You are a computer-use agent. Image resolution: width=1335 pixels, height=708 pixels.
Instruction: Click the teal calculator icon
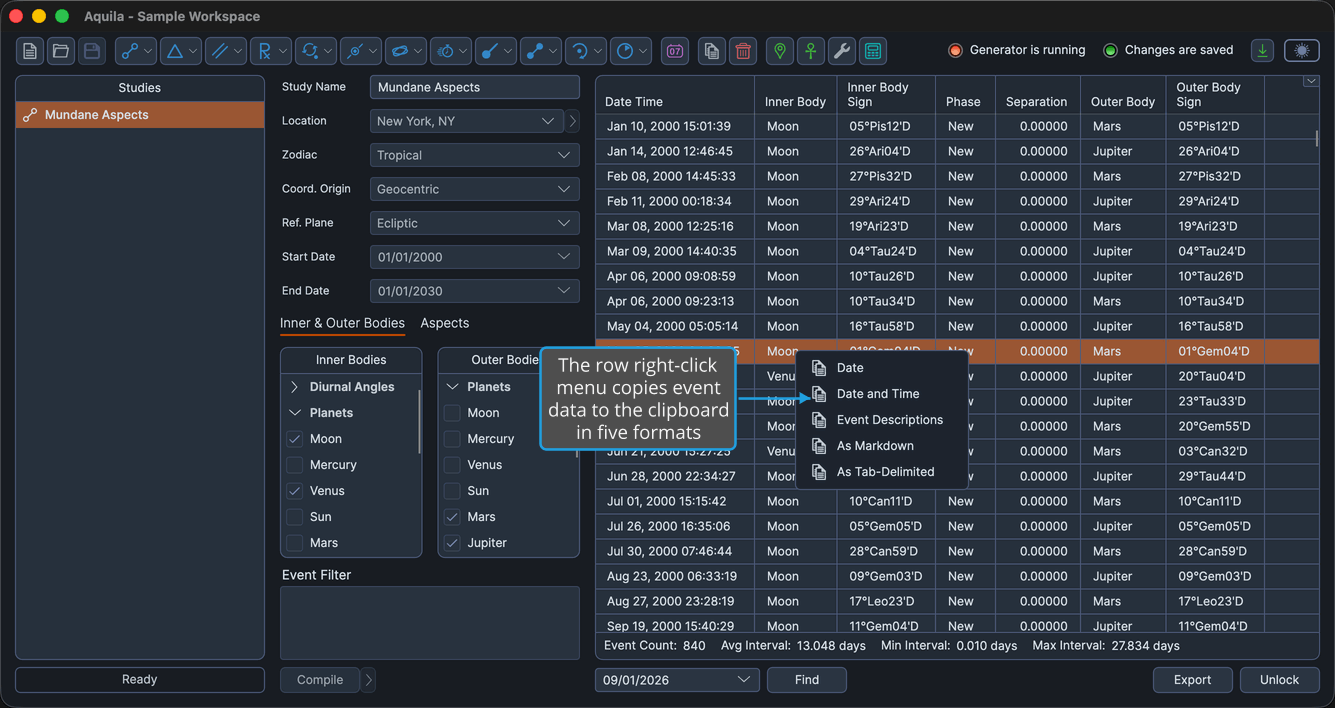click(x=873, y=51)
